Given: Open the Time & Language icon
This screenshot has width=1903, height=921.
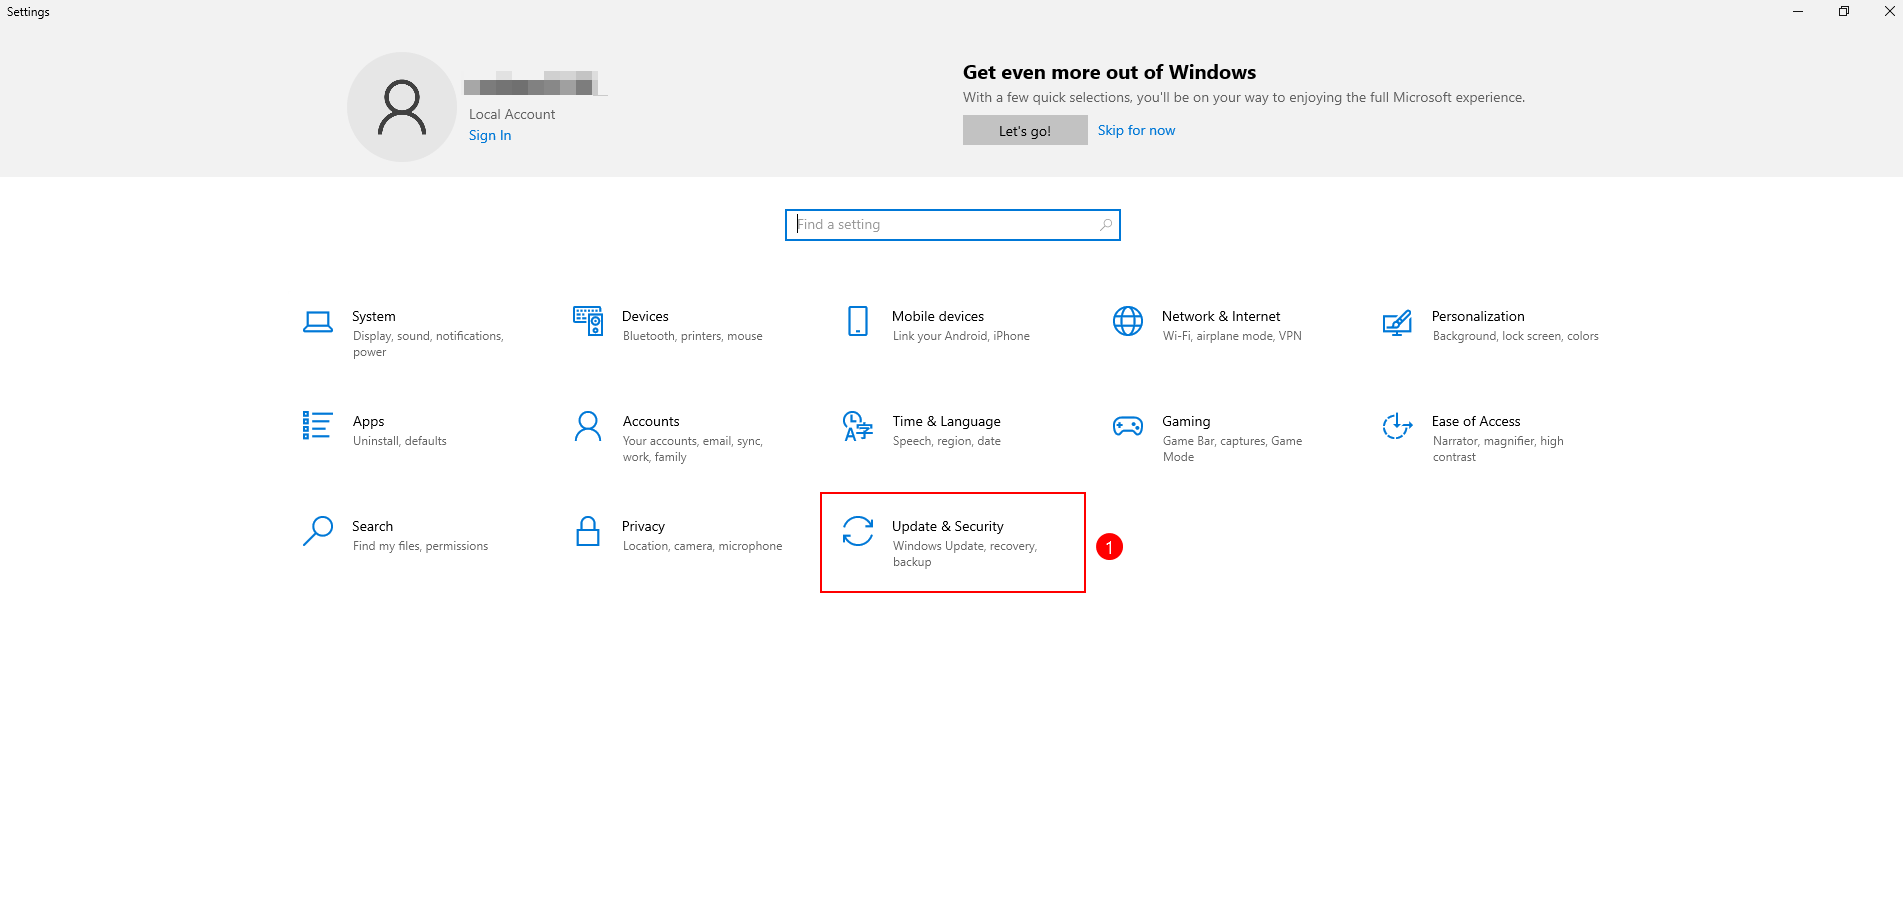Looking at the screenshot, I should click(x=858, y=426).
